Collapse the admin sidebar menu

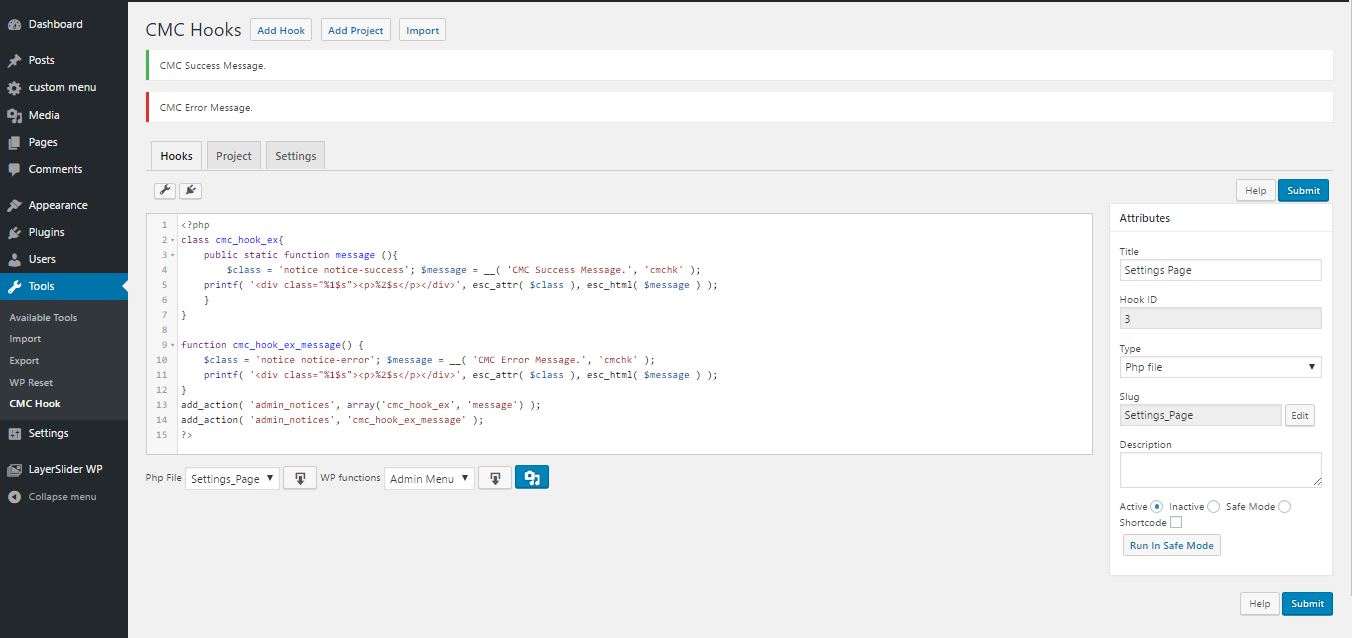(x=64, y=496)
